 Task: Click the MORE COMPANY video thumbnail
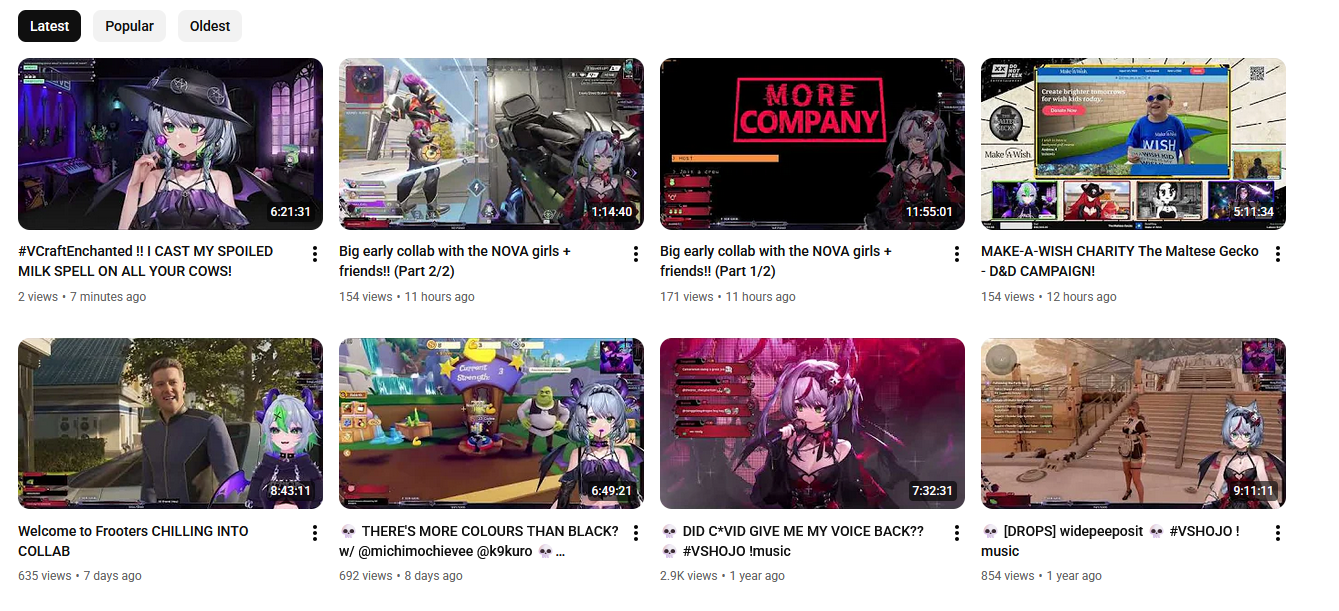click(x=812, y=144)
